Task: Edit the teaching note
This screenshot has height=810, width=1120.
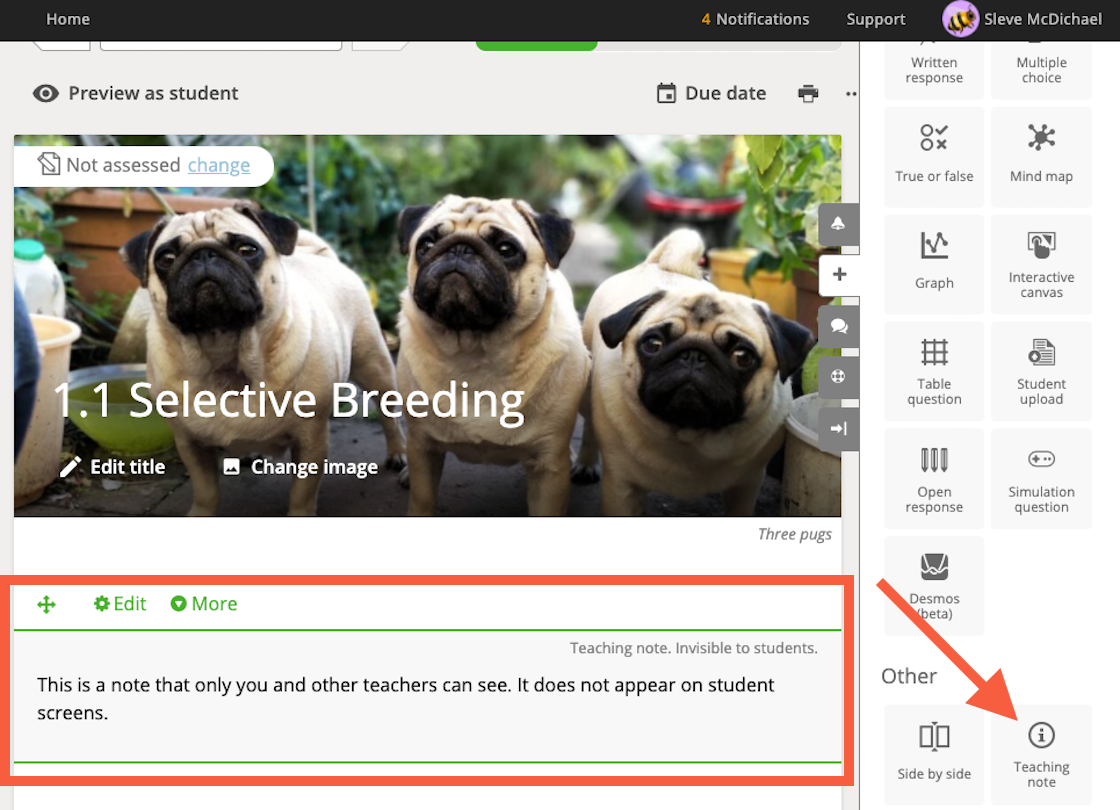Action: tap(120, 604)
